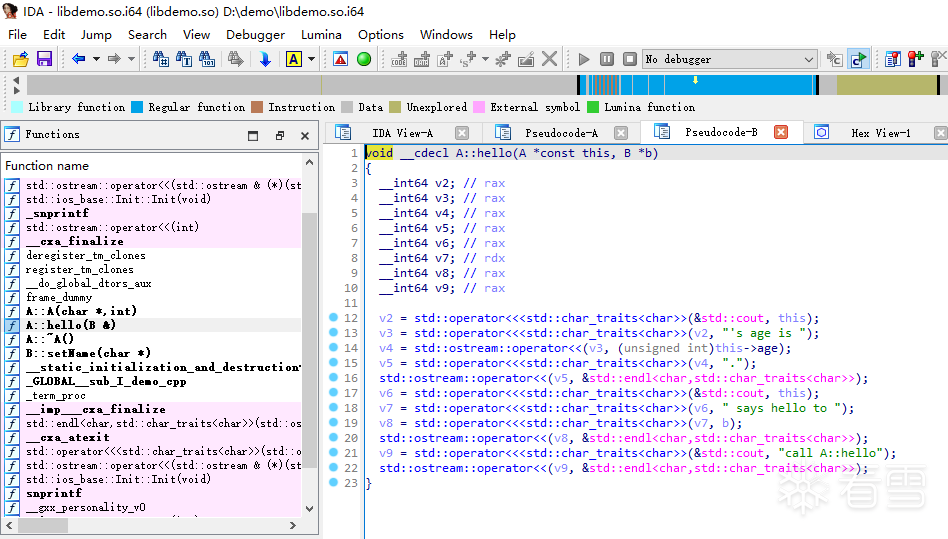This screenshot has height=539, width=948.
Task: Click the Functions list vertical scrollbar thumb
Action: click(x=310, y=340)
